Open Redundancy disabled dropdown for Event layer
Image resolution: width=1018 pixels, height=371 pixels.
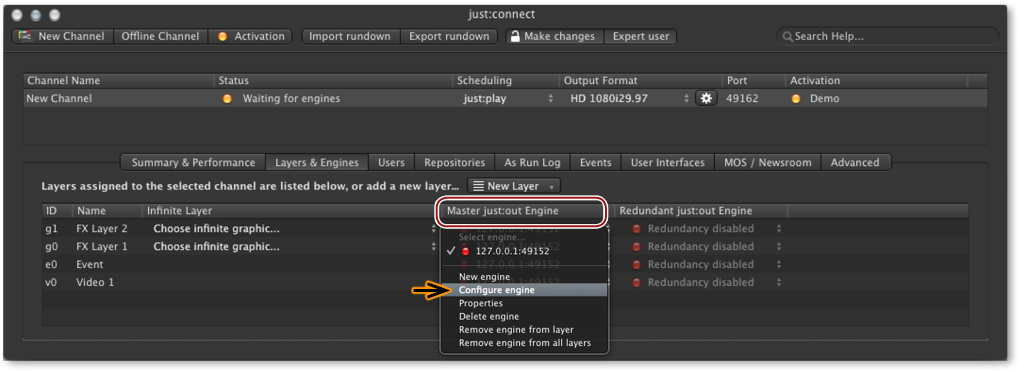[707, 264]
